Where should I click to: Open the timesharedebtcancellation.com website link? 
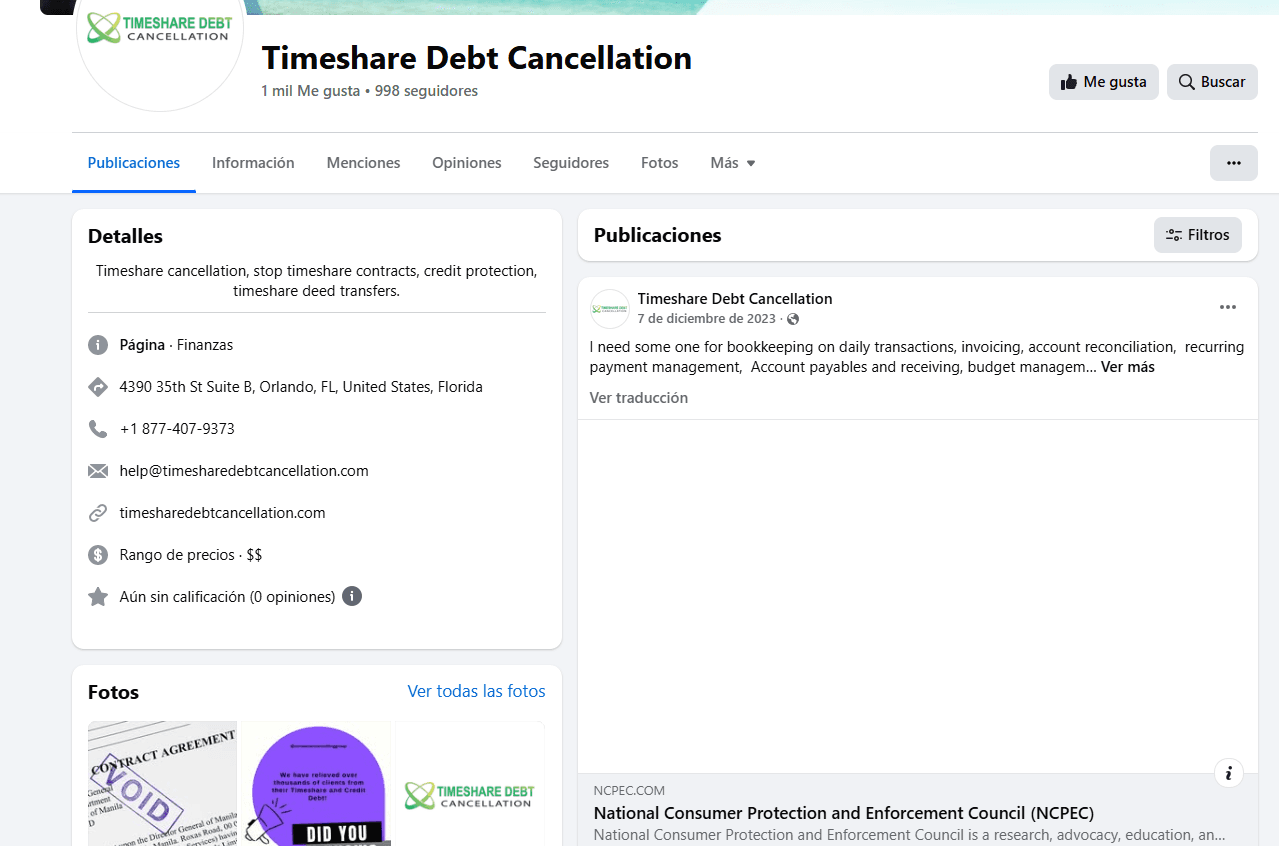[222, 513]
